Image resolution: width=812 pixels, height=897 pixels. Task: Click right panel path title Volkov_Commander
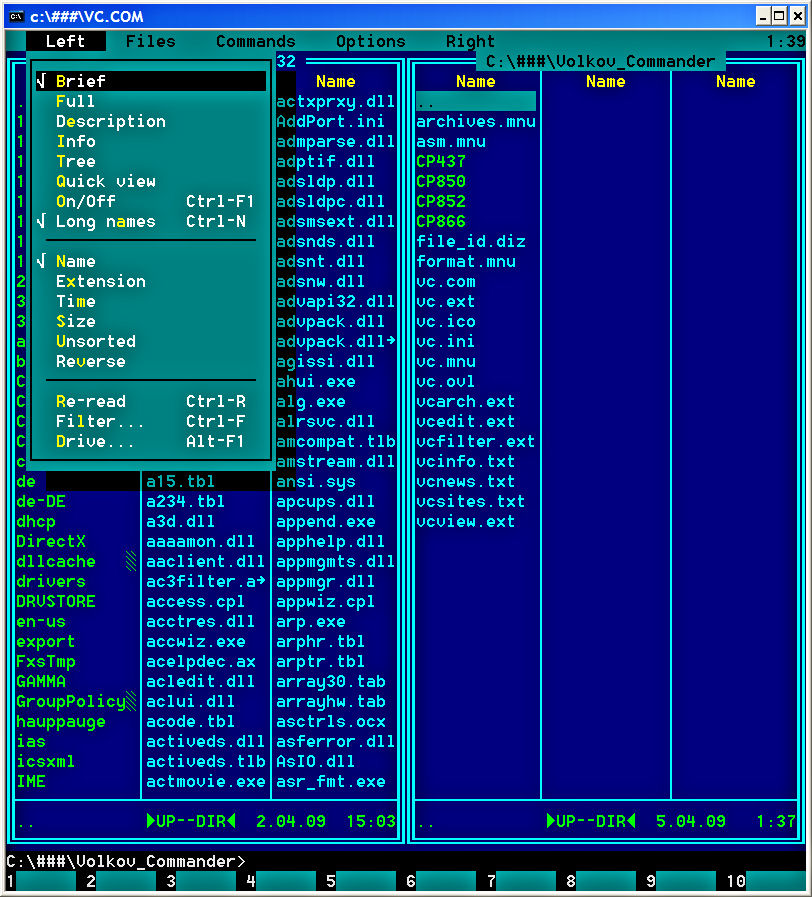(x=600, y=61)
